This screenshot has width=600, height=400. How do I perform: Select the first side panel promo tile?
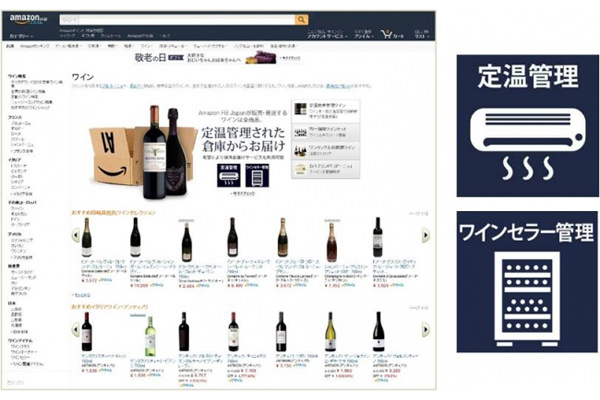[x=326, y=110]
